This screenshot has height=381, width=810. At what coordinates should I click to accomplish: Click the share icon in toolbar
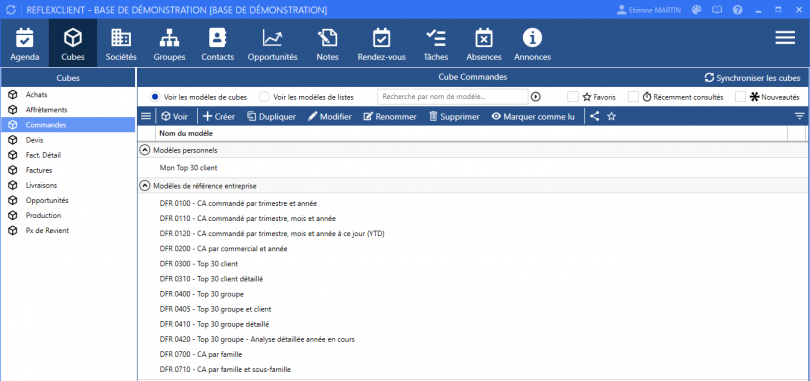click(595, 117)
